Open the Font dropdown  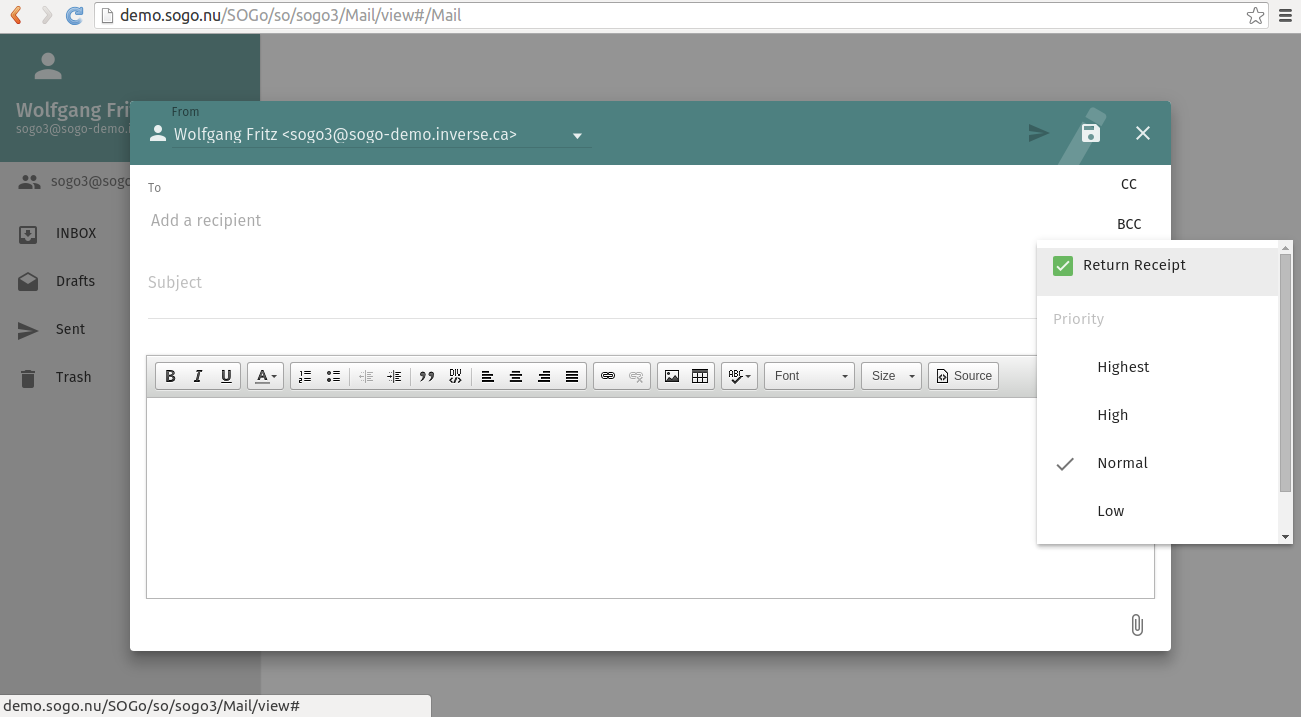pyautogui.click(x=809, y=376)
